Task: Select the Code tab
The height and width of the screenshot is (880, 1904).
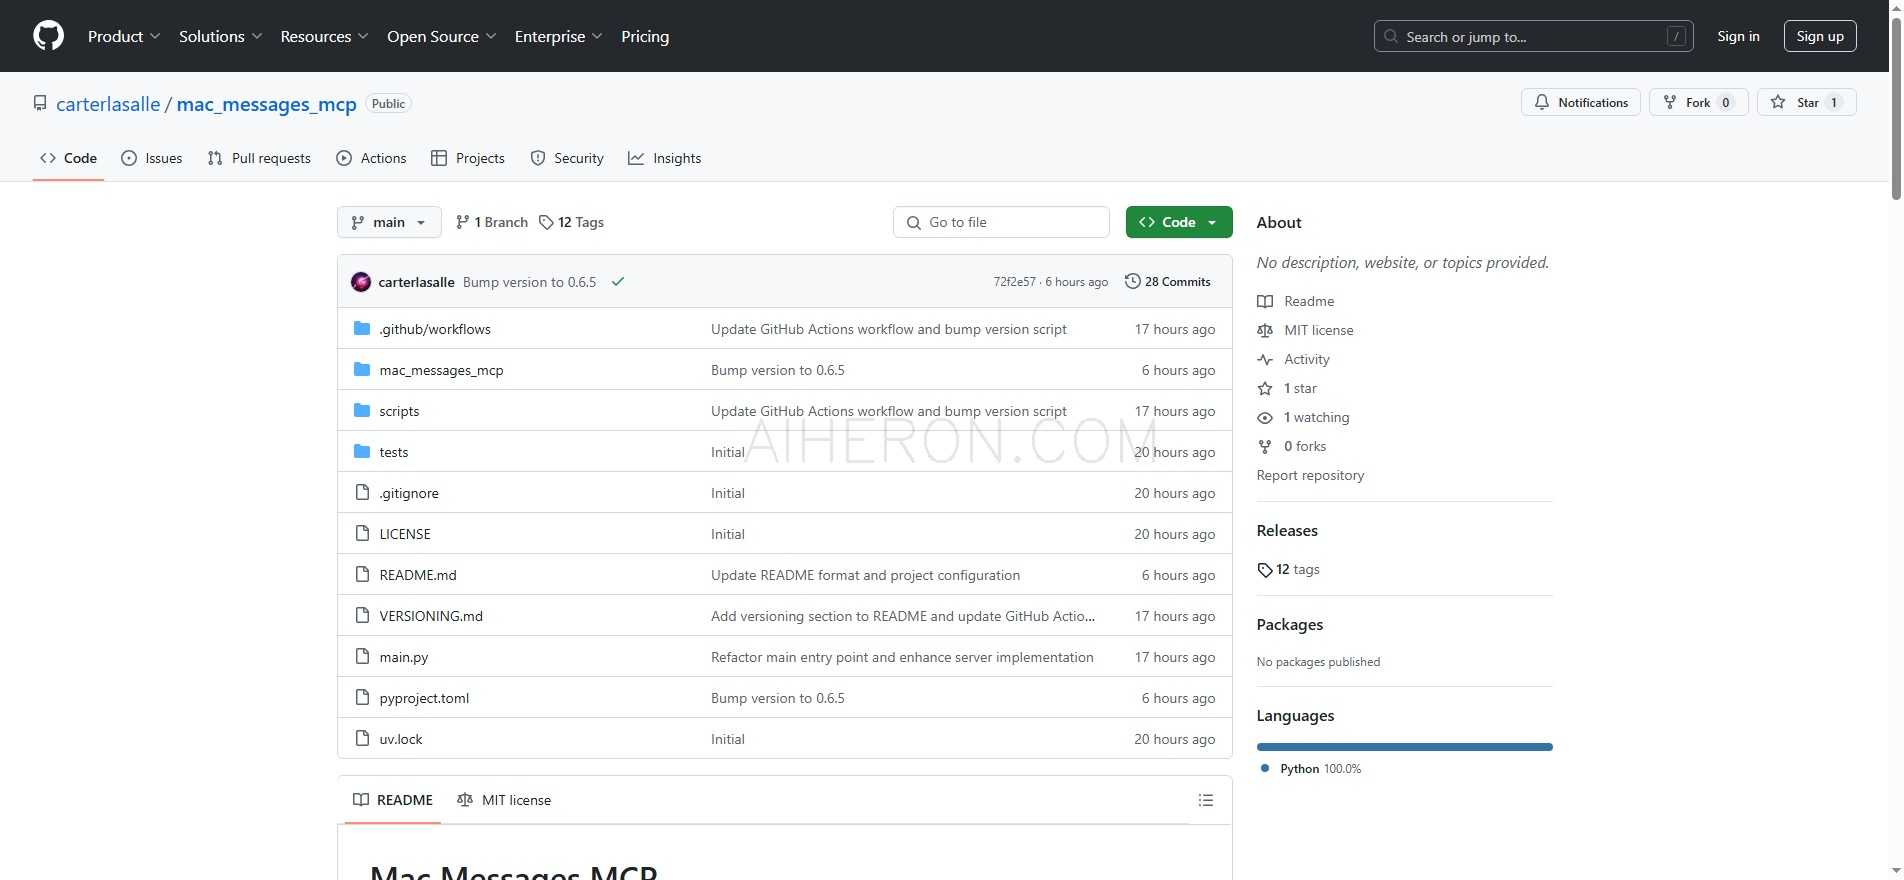Action: point(68,158)
